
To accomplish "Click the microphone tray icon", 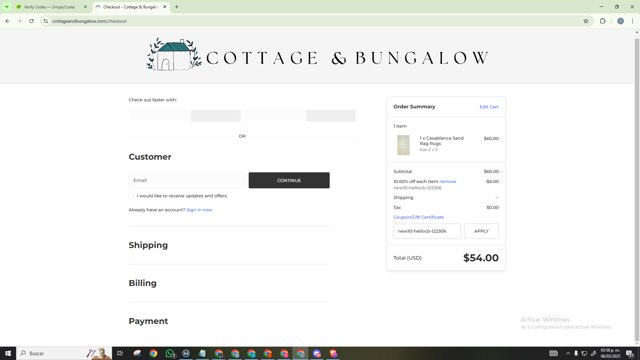I will click(576, 353).
